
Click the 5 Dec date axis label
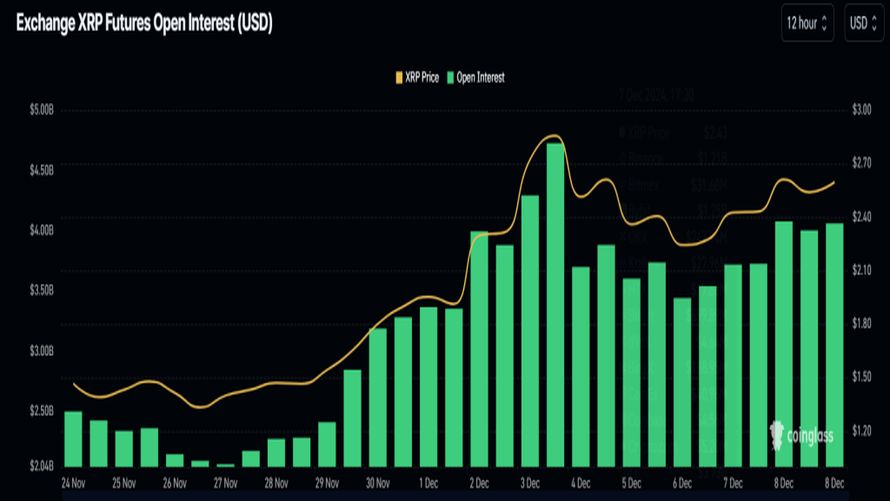tap(631, 481)
